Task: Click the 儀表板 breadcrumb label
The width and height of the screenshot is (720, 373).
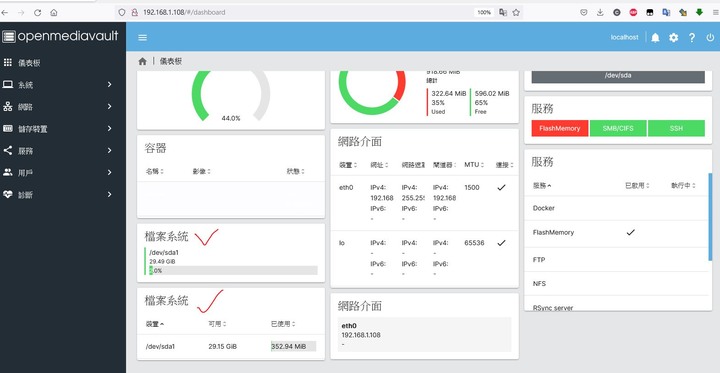Action: (x=171, y=61)
